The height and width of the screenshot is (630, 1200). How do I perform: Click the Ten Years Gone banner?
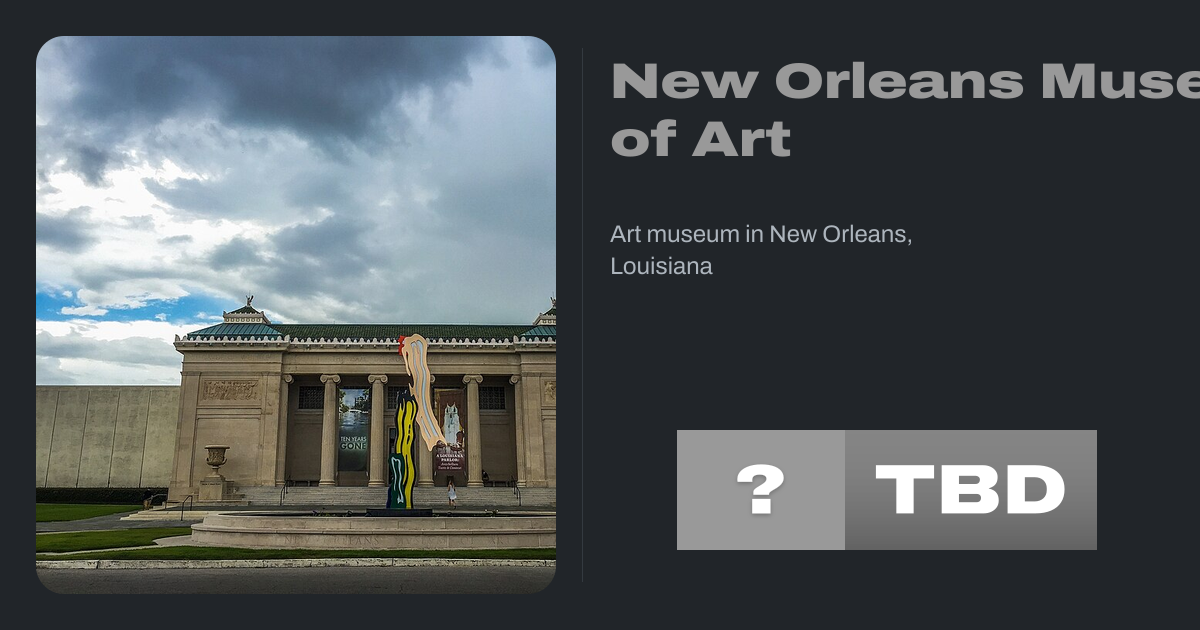coord(353,430)
